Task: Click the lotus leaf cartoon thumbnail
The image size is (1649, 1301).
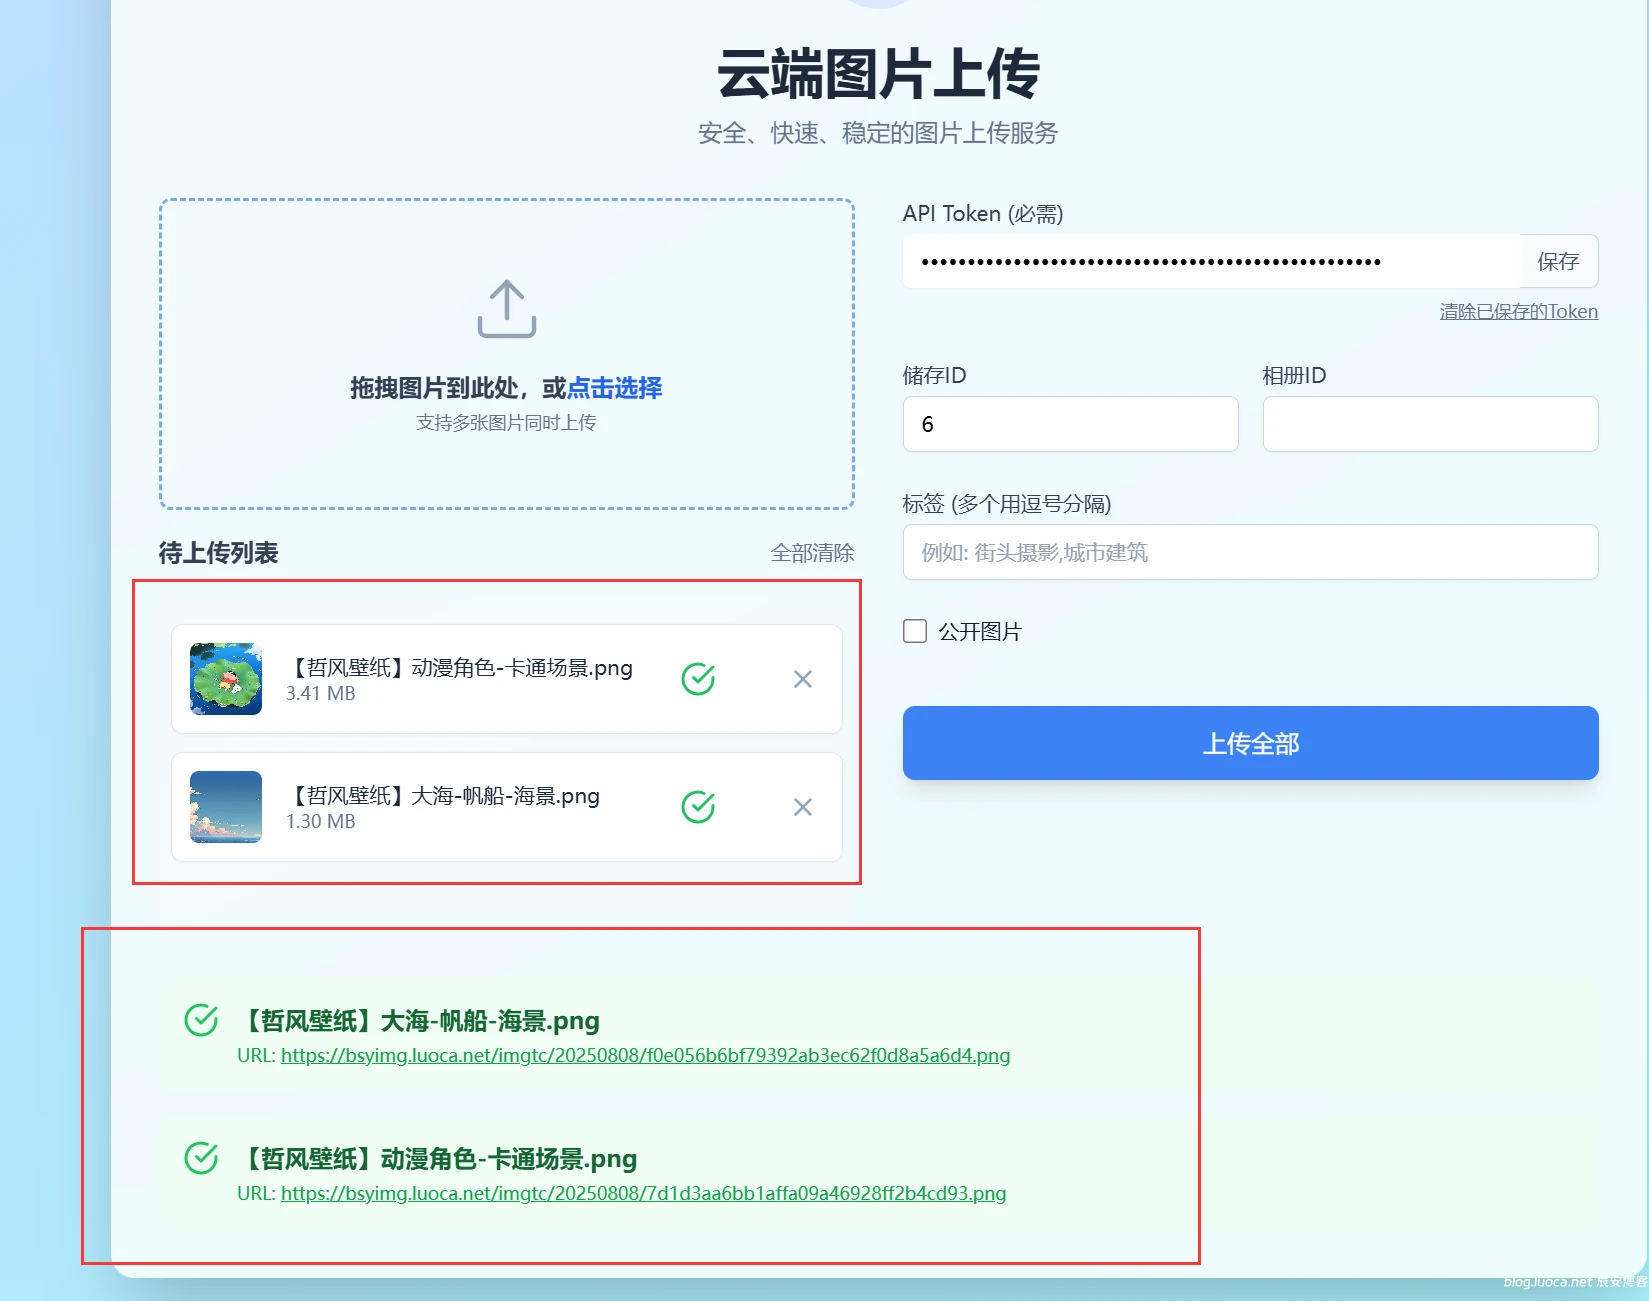Action: point(226,679)
